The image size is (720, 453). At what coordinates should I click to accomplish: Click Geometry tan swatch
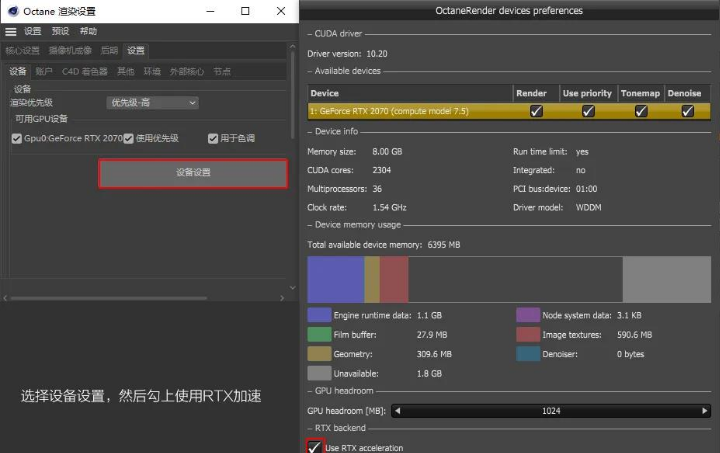(319, 354)
